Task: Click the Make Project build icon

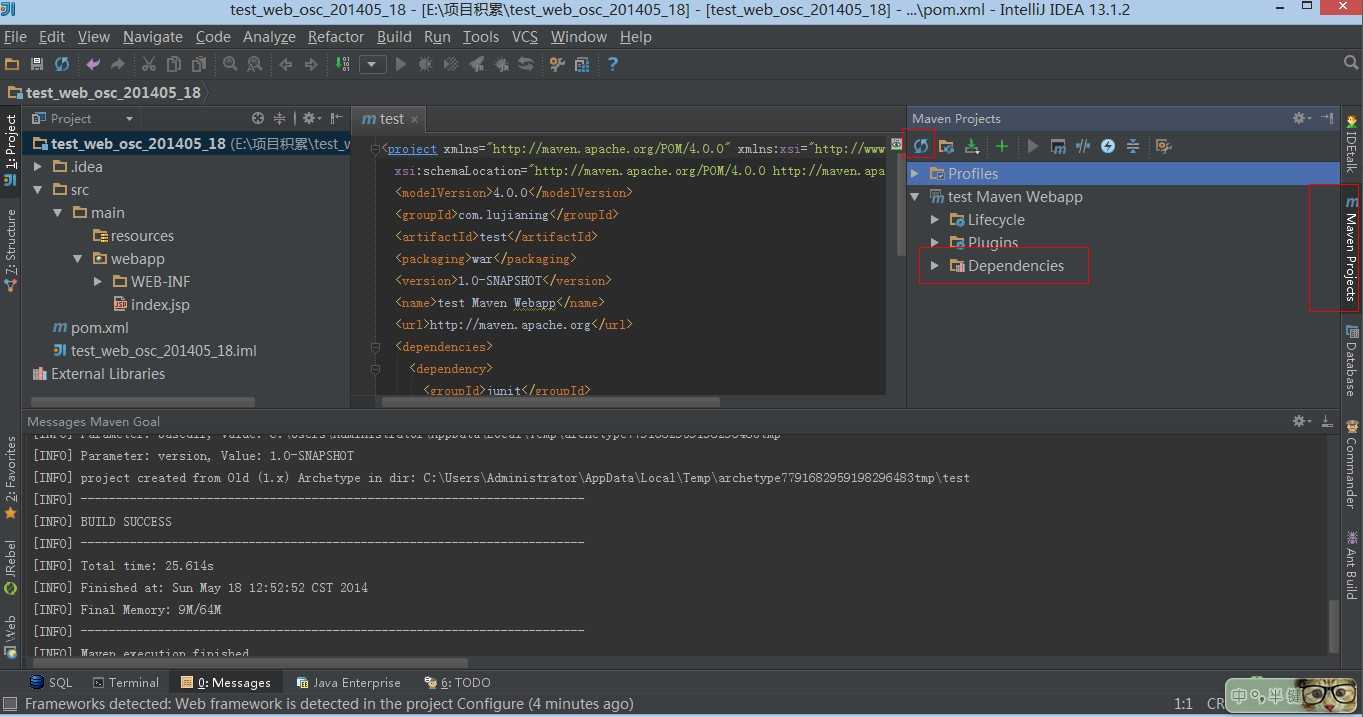Action: (x=343, y=64)
